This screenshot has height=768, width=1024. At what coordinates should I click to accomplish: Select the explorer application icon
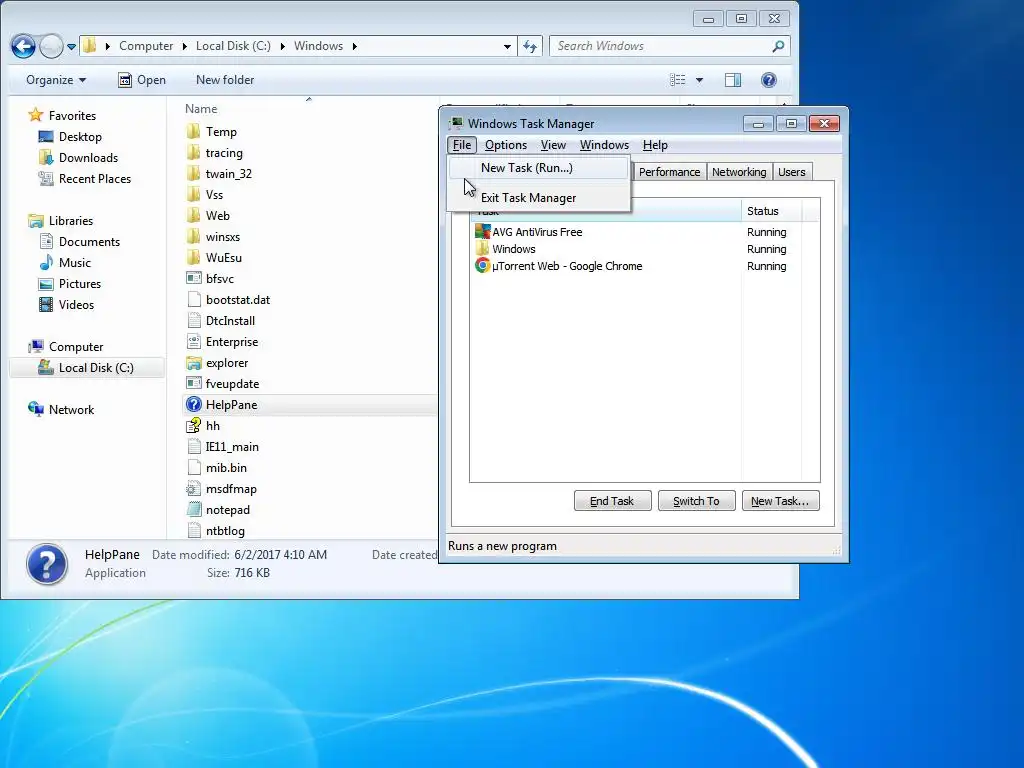(x=193, y=362)
